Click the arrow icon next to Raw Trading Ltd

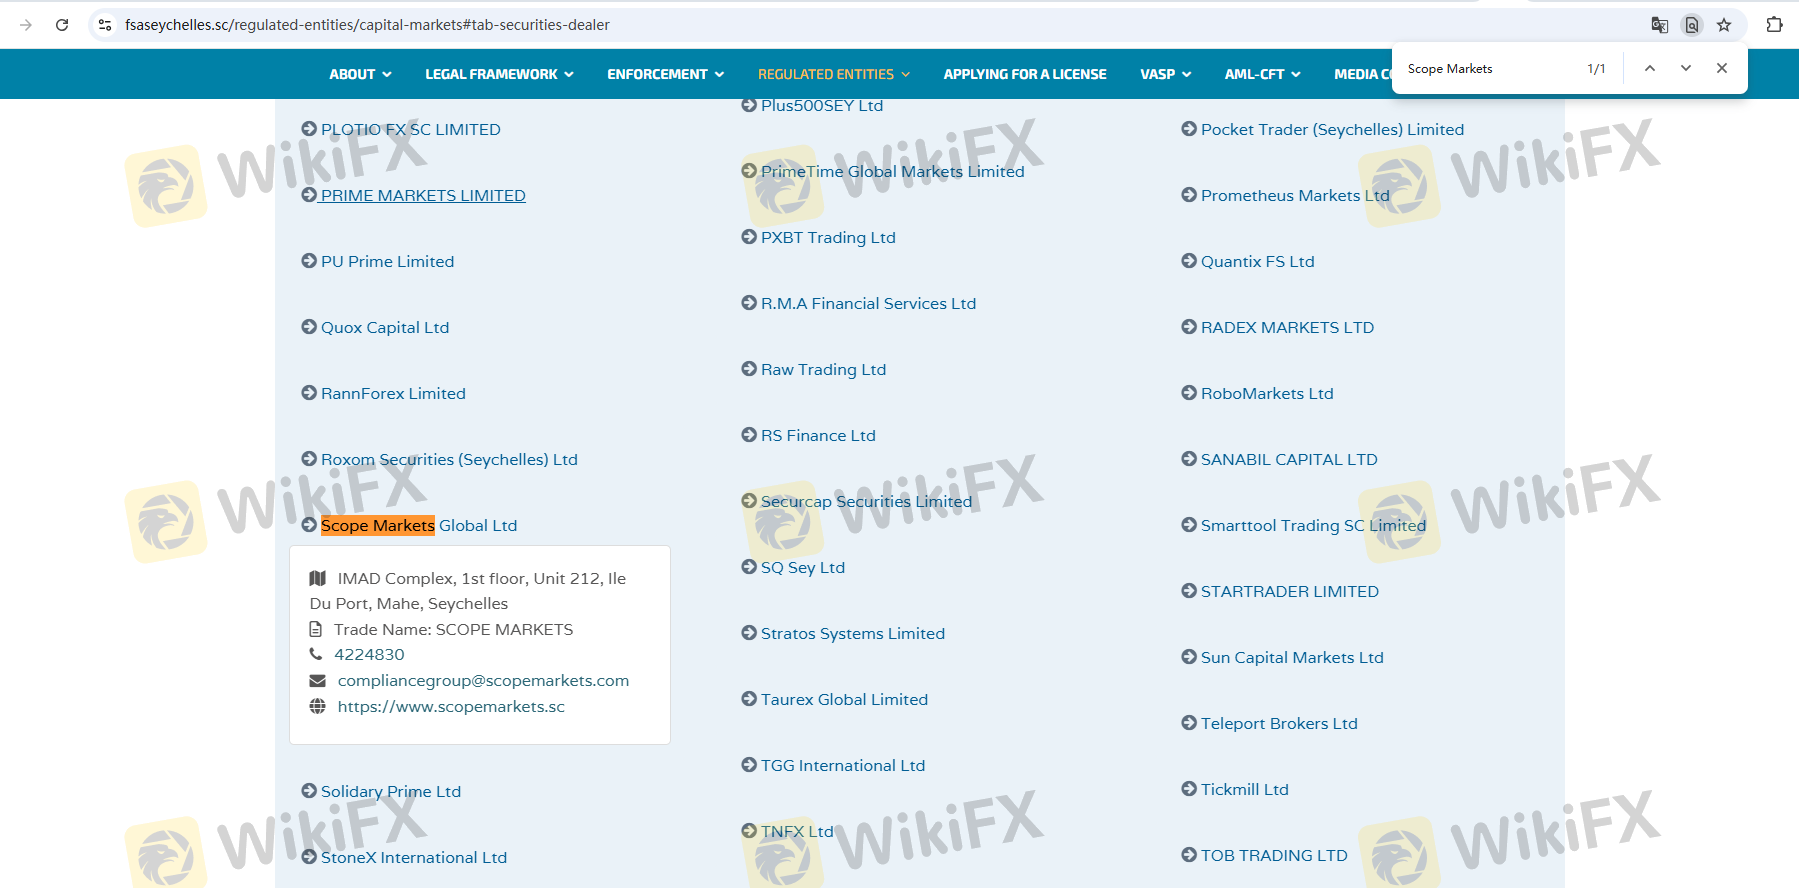(x=749, y=369)
